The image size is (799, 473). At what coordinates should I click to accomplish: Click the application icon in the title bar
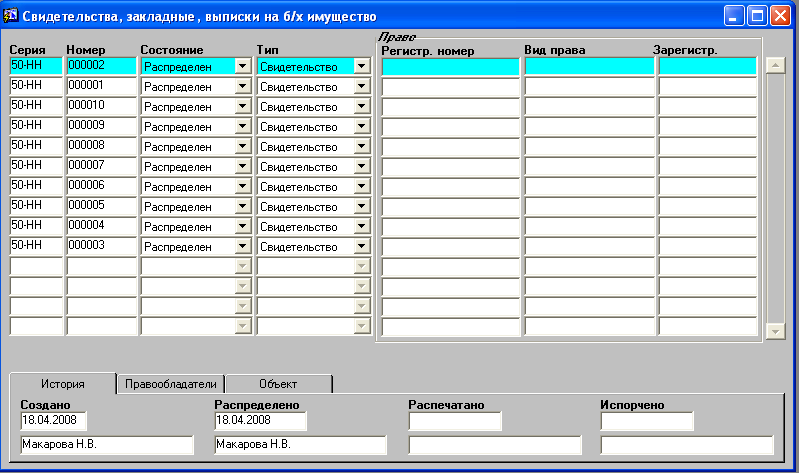pyautogui.click(x=10, y=16)
